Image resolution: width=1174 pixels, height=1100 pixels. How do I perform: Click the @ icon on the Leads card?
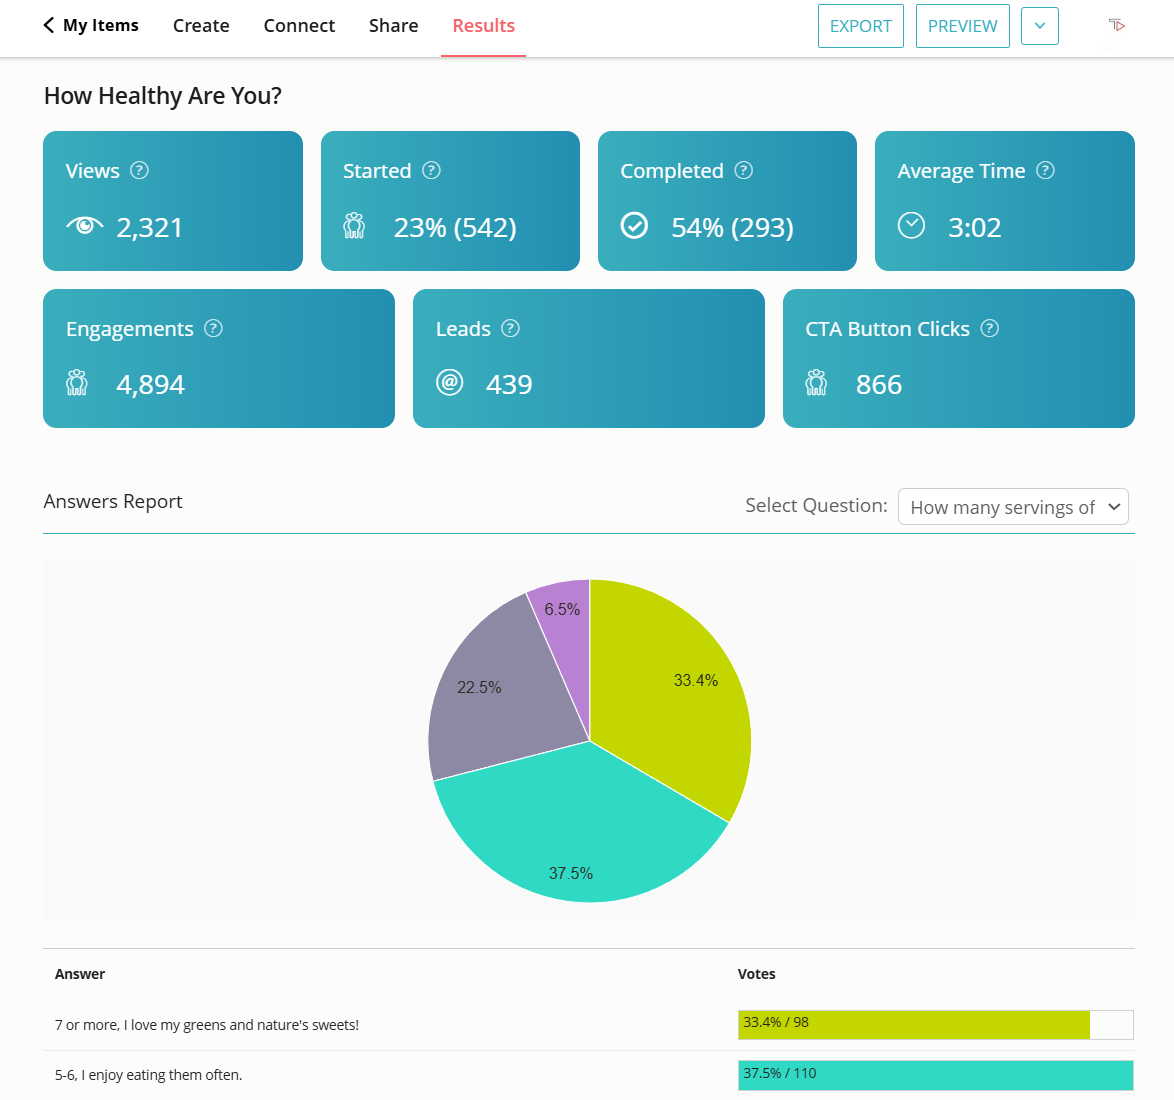point(450,383)
